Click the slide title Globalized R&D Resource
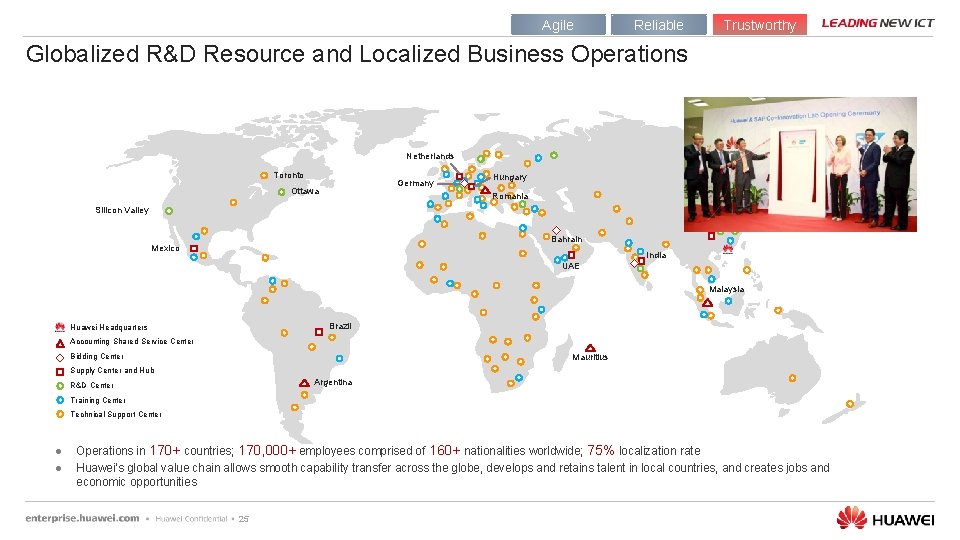Viewport: 960px width, 540px height. click(356, 54)
